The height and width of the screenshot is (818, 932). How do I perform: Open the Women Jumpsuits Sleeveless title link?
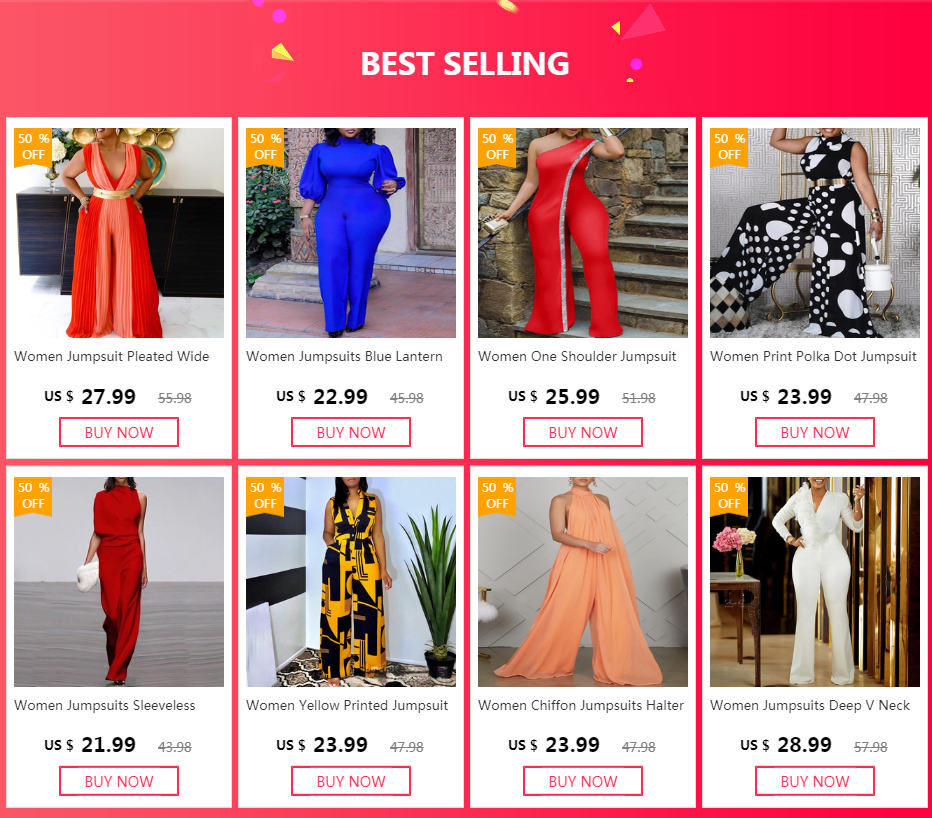coord(105,706)
